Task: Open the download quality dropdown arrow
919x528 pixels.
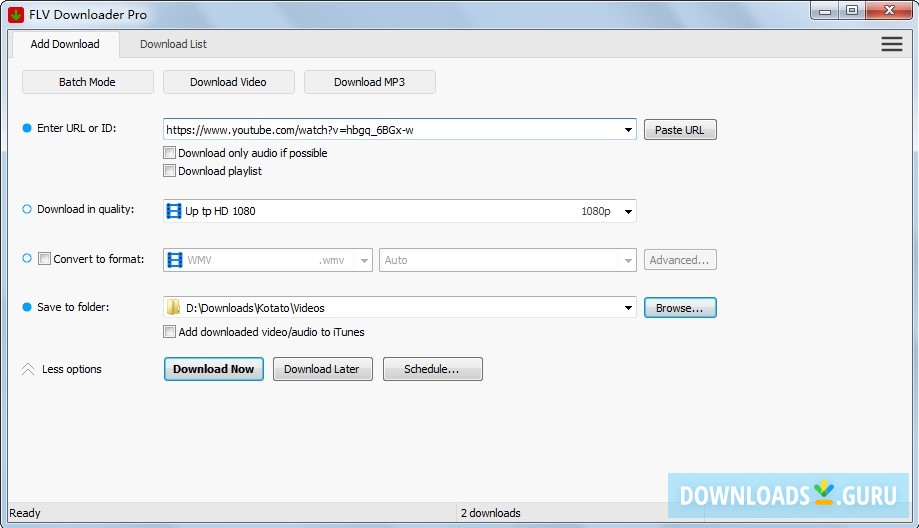Action: (628, 211)
